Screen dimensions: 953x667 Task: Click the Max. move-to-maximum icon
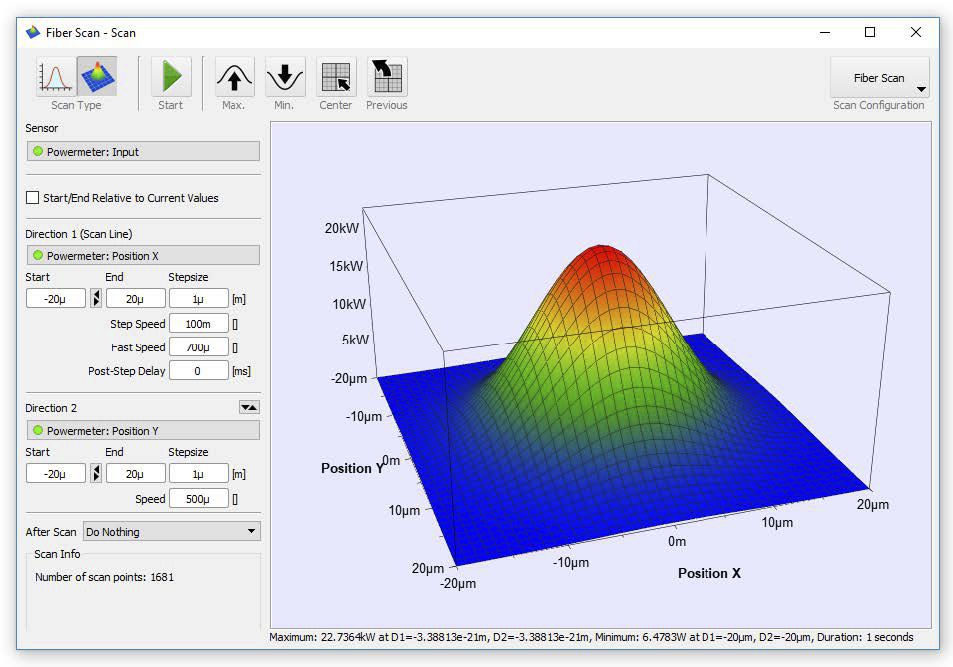pyautogui.click(x=232, y=75)
